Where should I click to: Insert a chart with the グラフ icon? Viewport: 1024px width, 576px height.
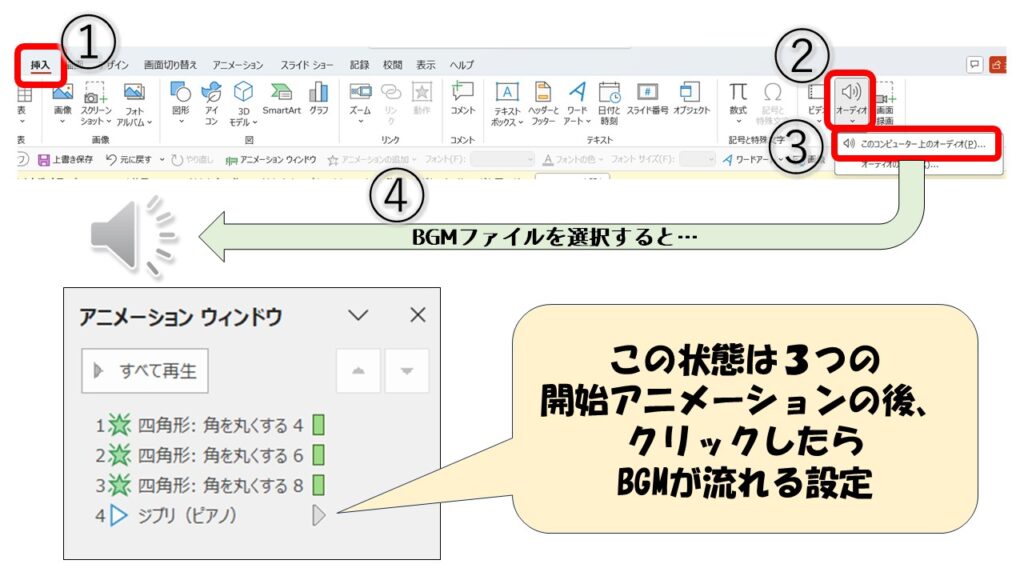click(319, 98)
